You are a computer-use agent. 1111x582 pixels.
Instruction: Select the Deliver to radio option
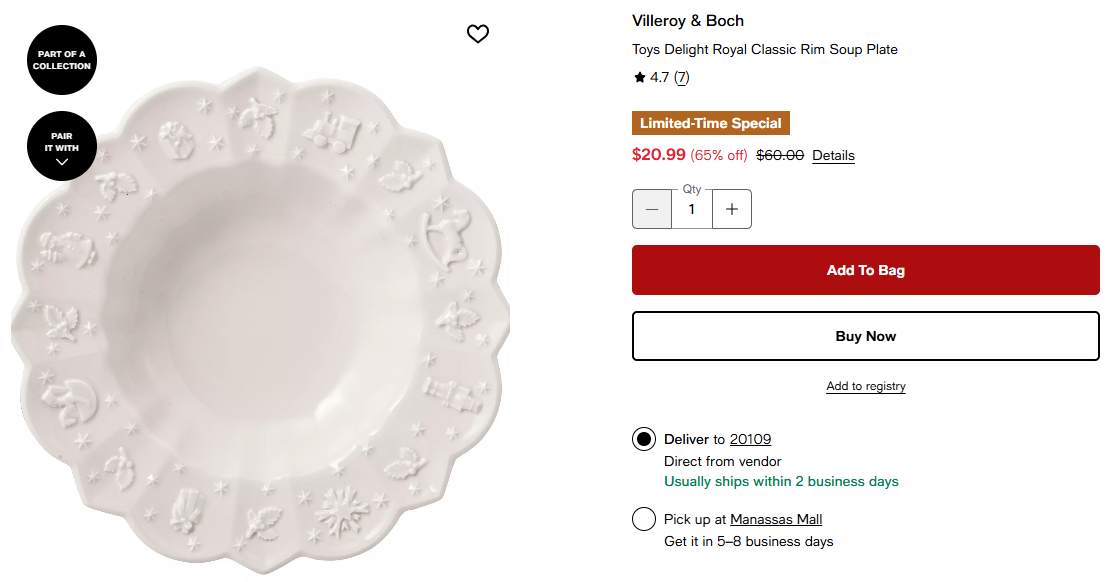644,439
